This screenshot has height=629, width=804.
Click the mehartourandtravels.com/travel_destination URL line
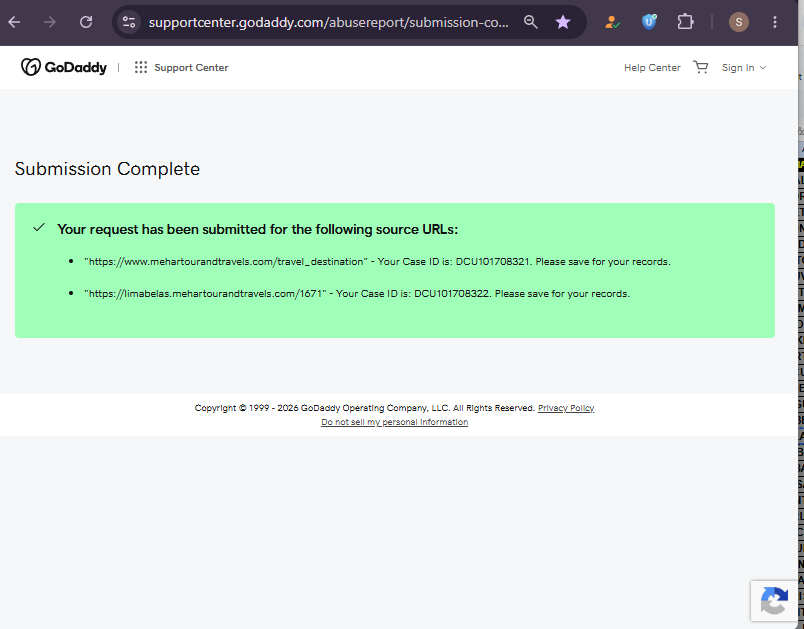(x=377, y=262)
